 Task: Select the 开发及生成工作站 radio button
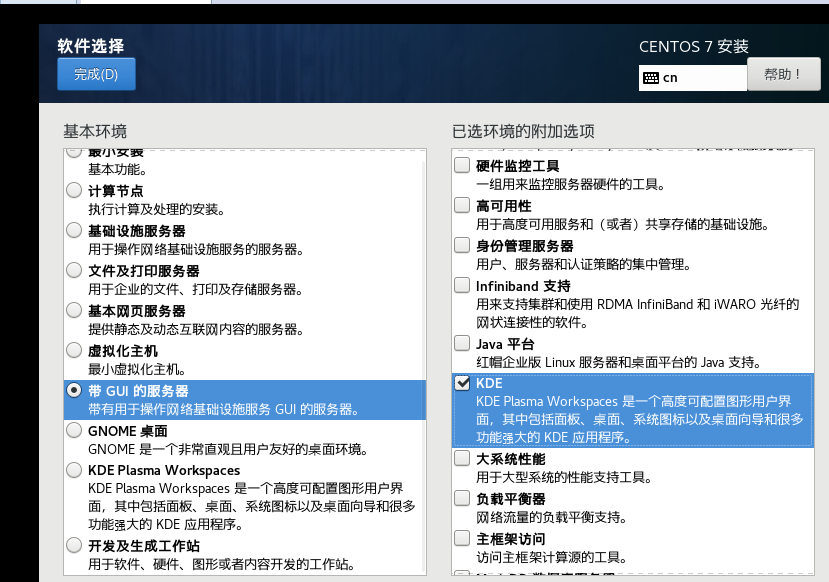[x=74, y=545]
